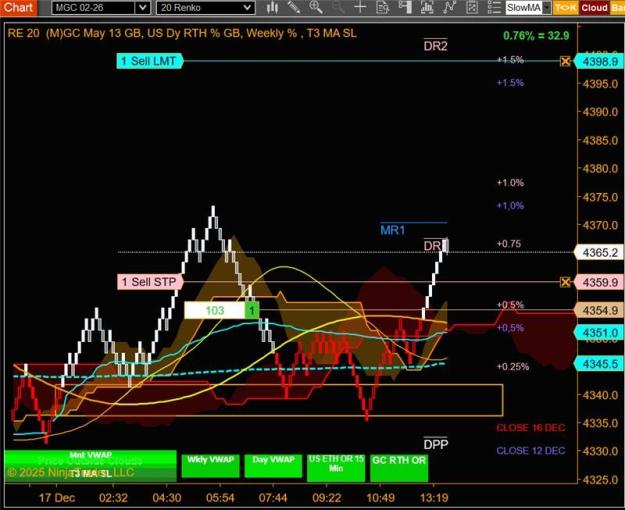Click the +0.25% level label

click(x=513, y=366)
